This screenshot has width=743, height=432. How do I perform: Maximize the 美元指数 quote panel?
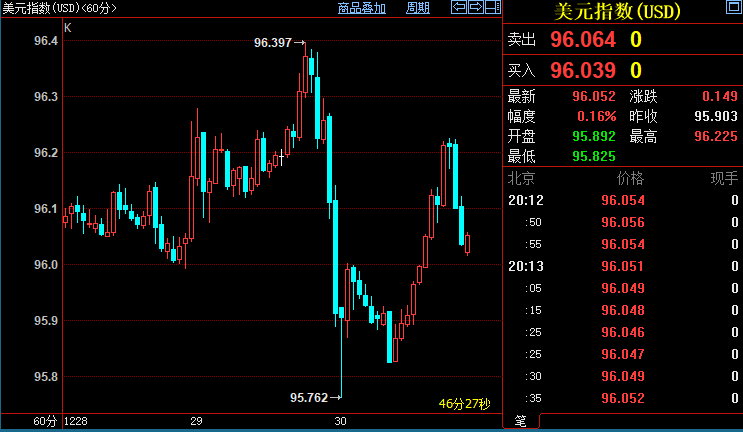(x=732, y=9)
